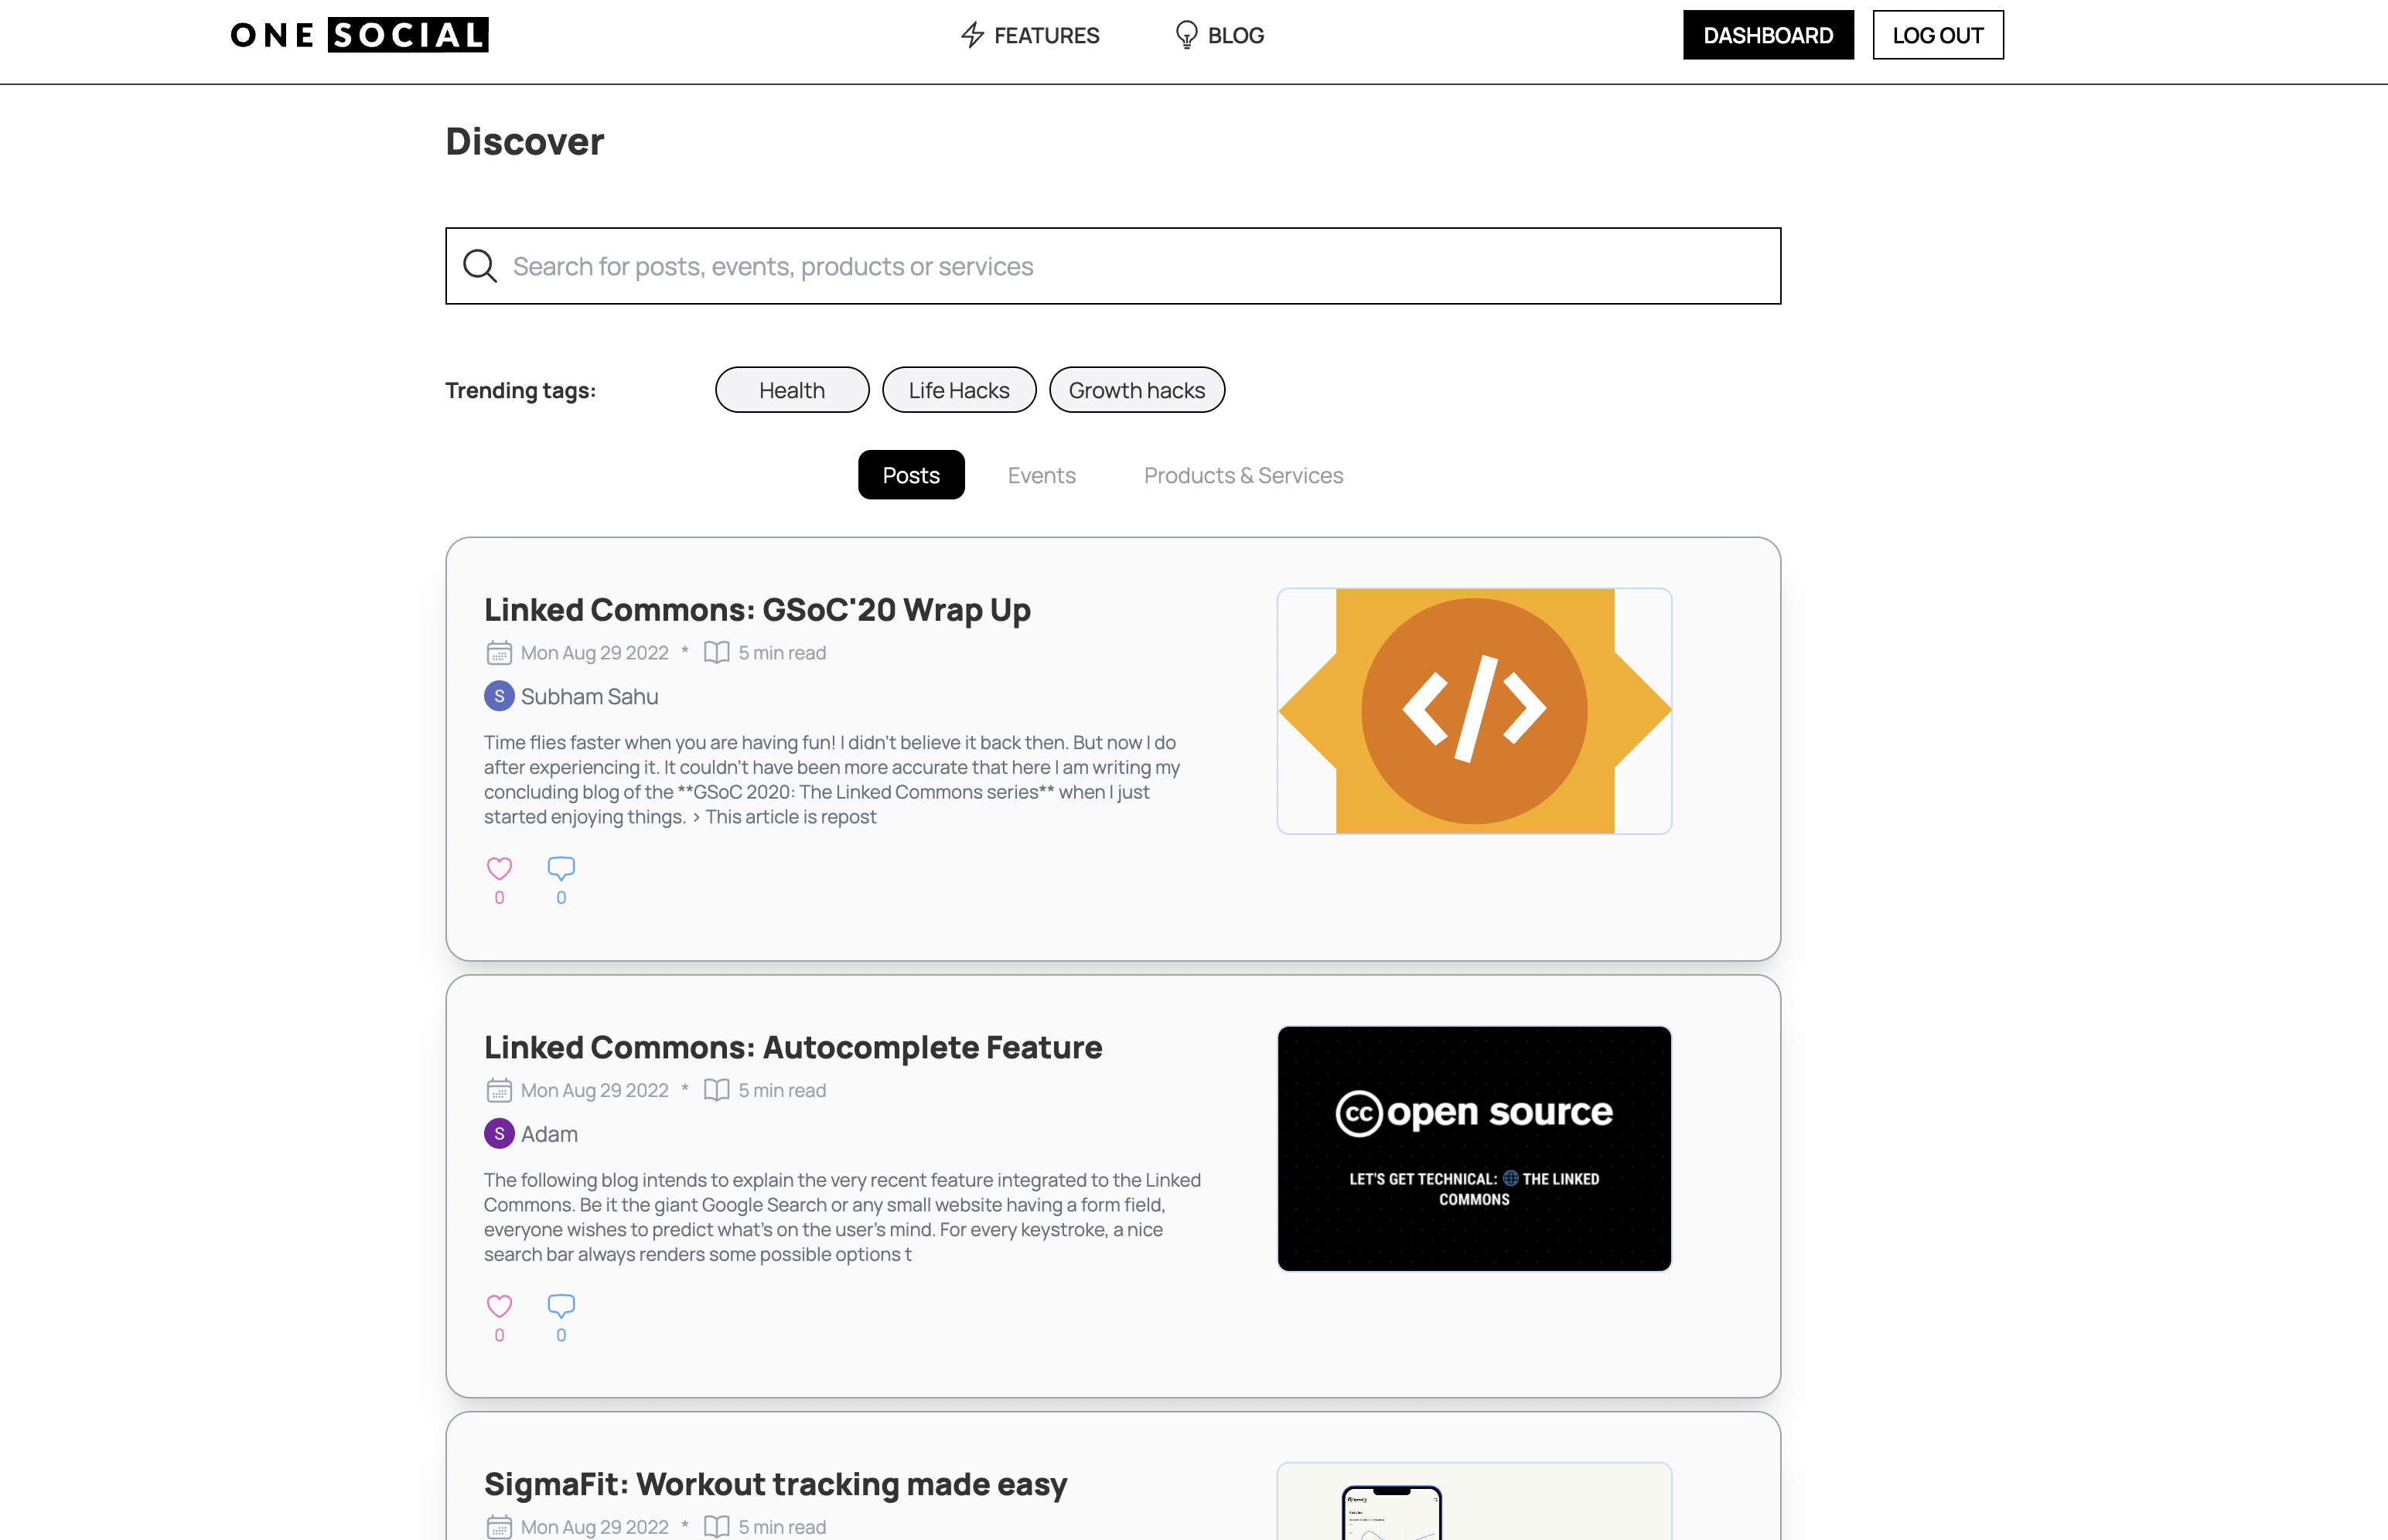Open comments on GSoC'20 Wrap Up post

coord(561,868)
